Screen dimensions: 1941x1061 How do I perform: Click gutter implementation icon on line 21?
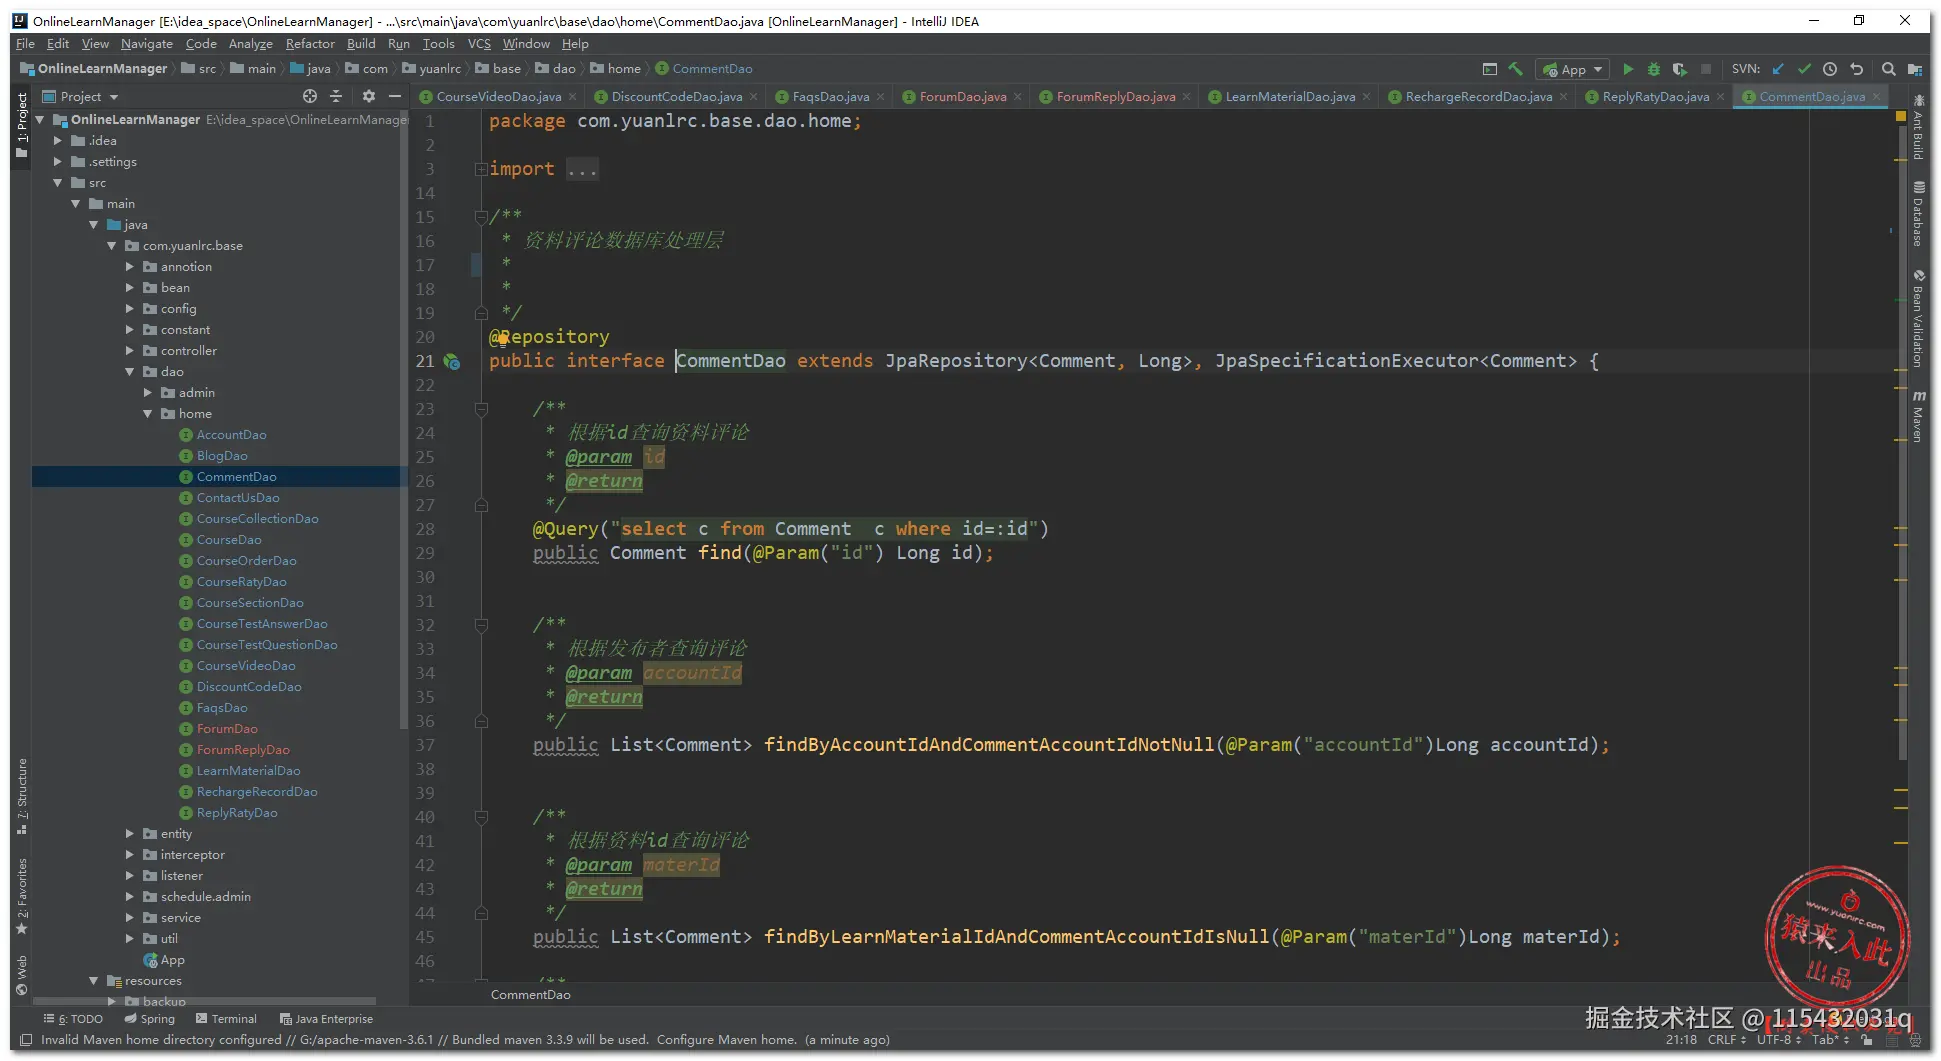pyautogui.click(x=452, y=361)
